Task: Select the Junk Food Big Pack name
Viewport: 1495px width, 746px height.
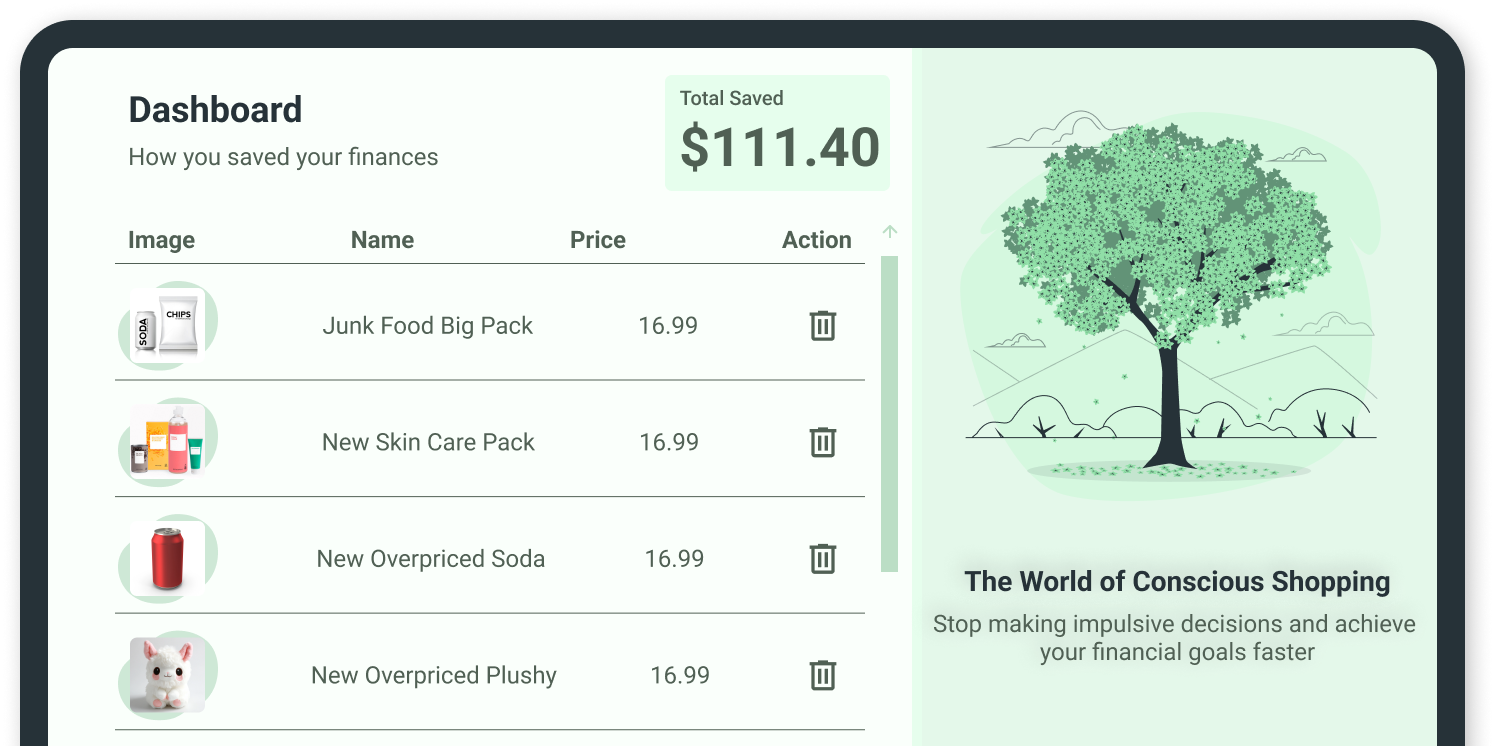Action: tap(428, 326)
